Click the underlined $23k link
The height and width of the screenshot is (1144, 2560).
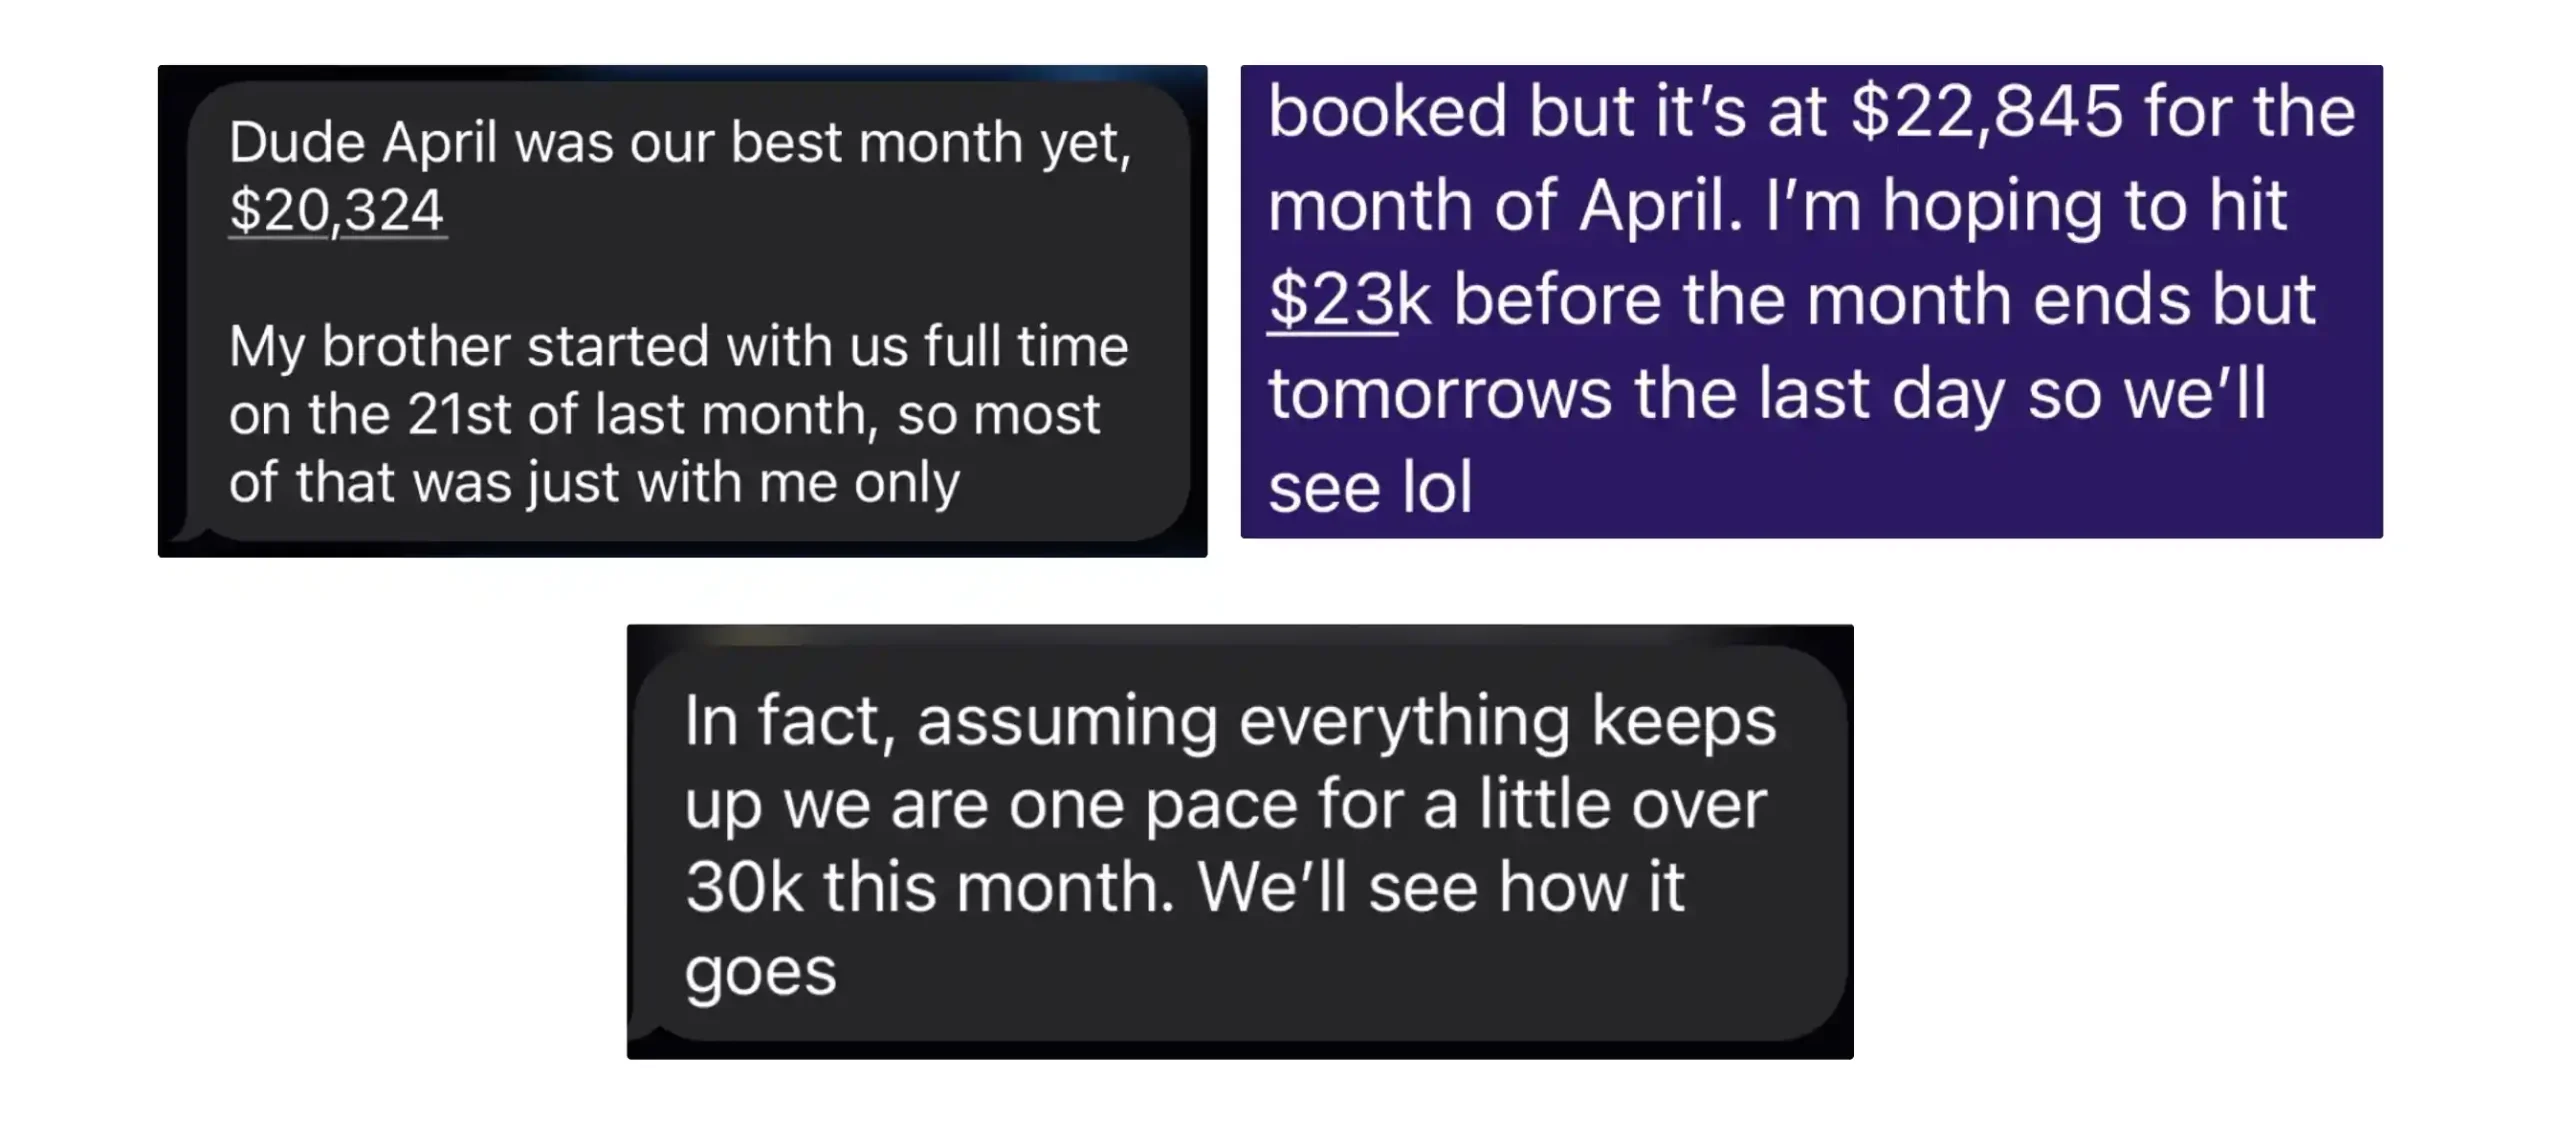[1332, 299]
